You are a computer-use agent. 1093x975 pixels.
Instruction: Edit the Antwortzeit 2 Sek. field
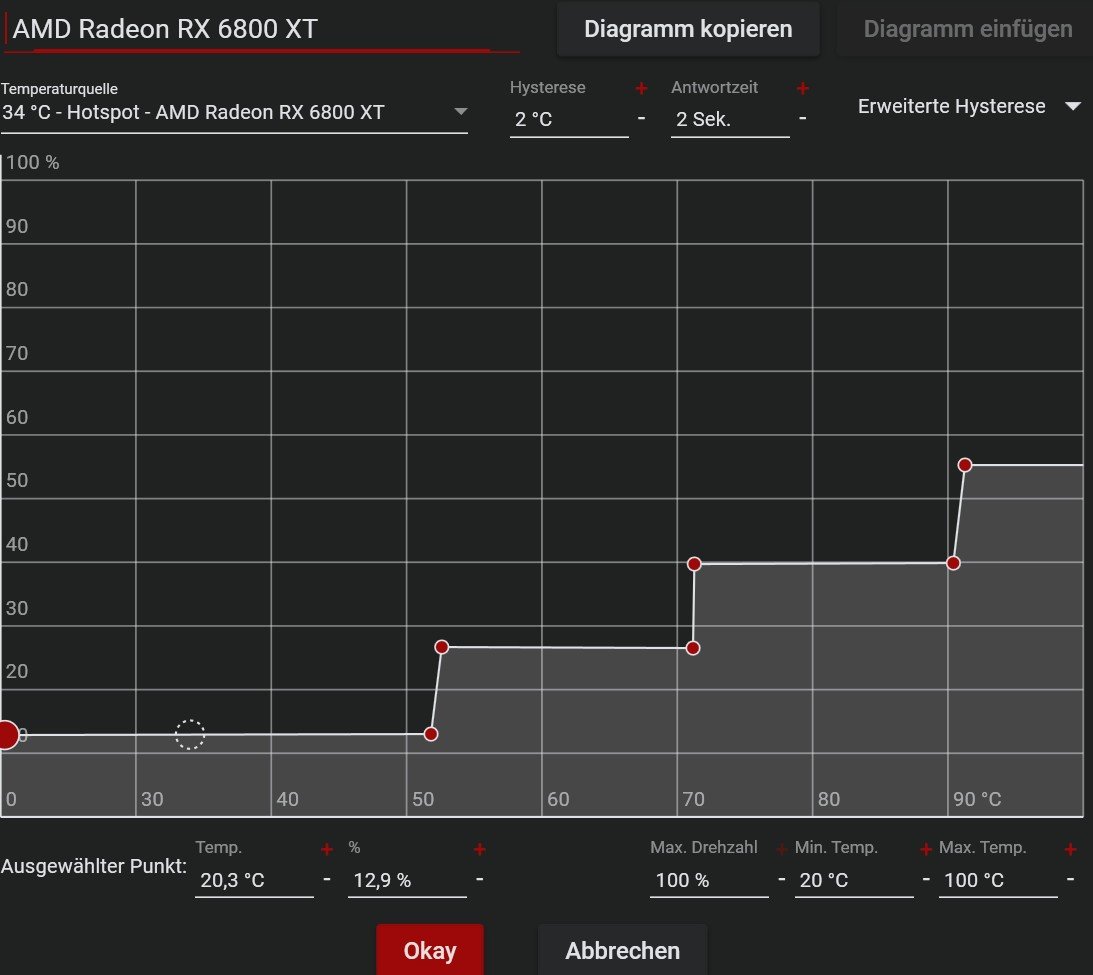point(730,120)
